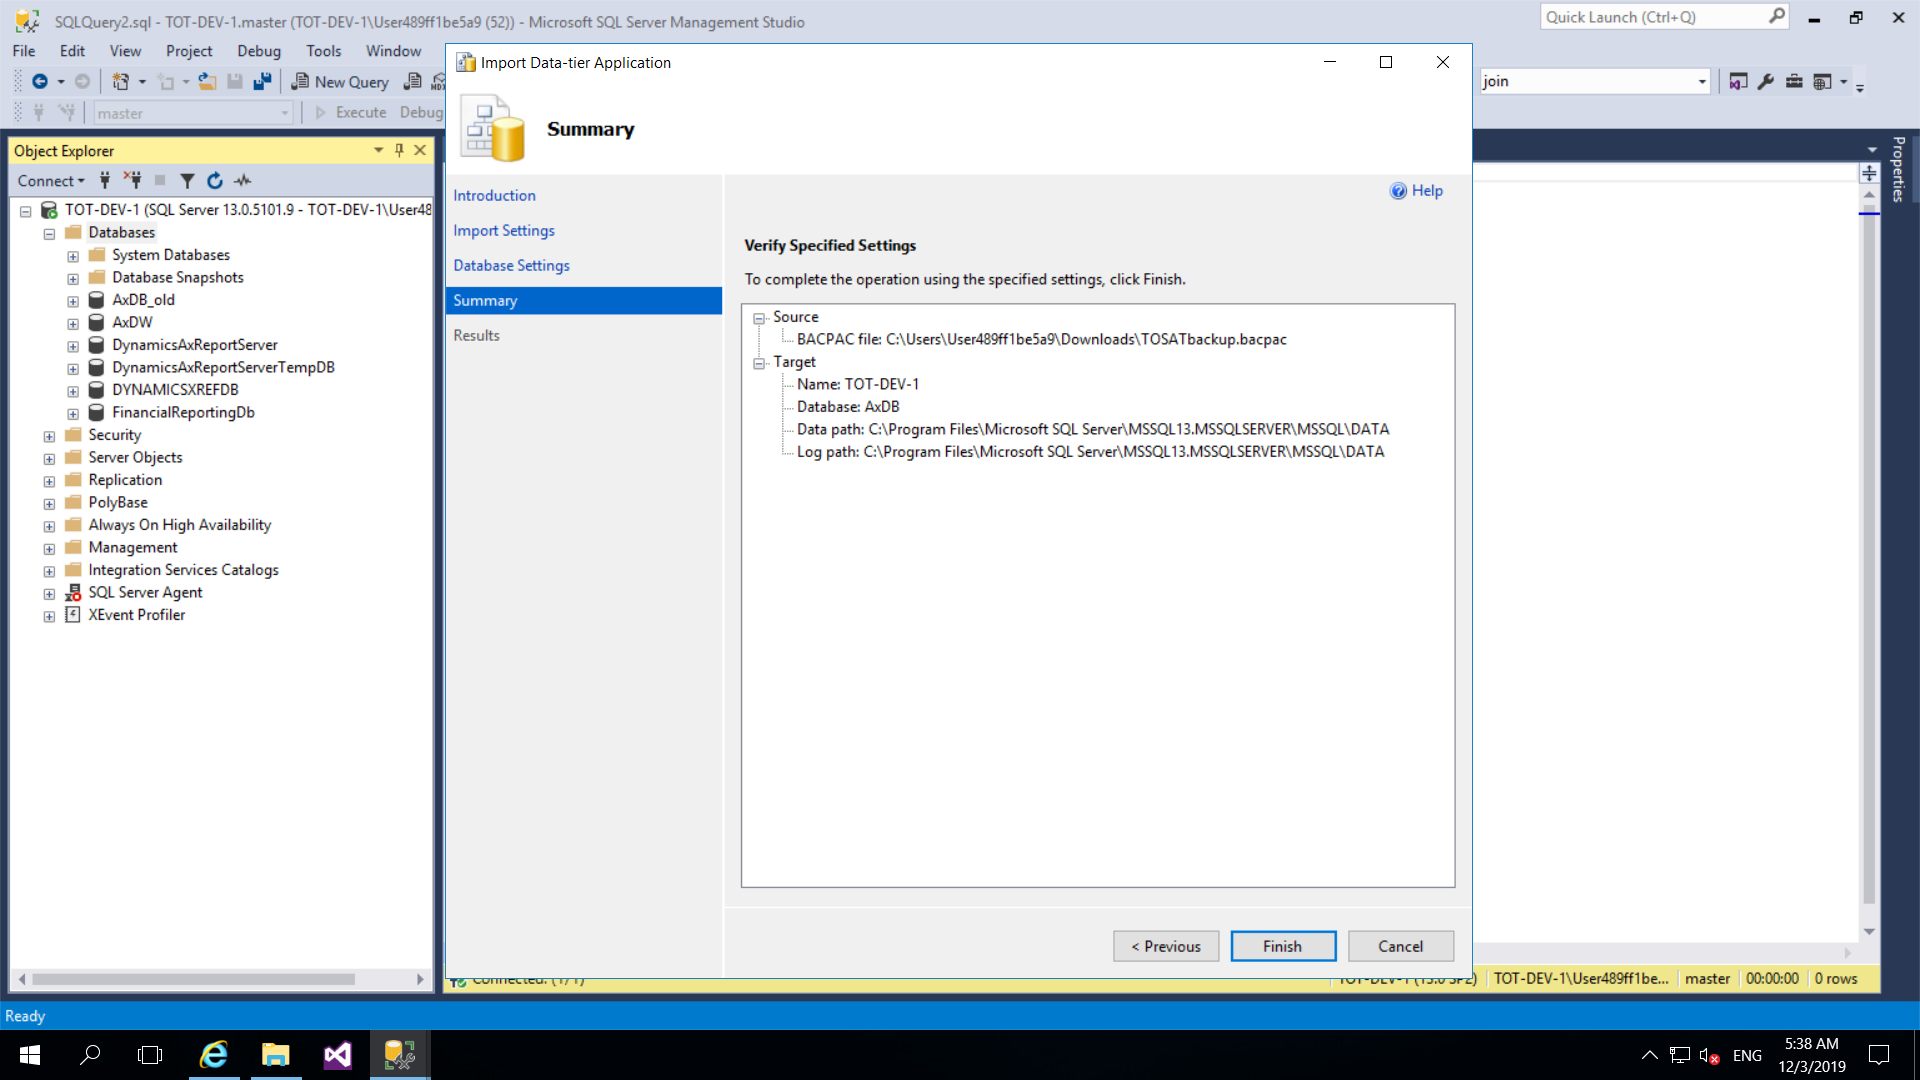The width and height of the screenshot is (1920, 1080).
Task: Open the Connect dropdown in Object Explorer
Action: 51,181
